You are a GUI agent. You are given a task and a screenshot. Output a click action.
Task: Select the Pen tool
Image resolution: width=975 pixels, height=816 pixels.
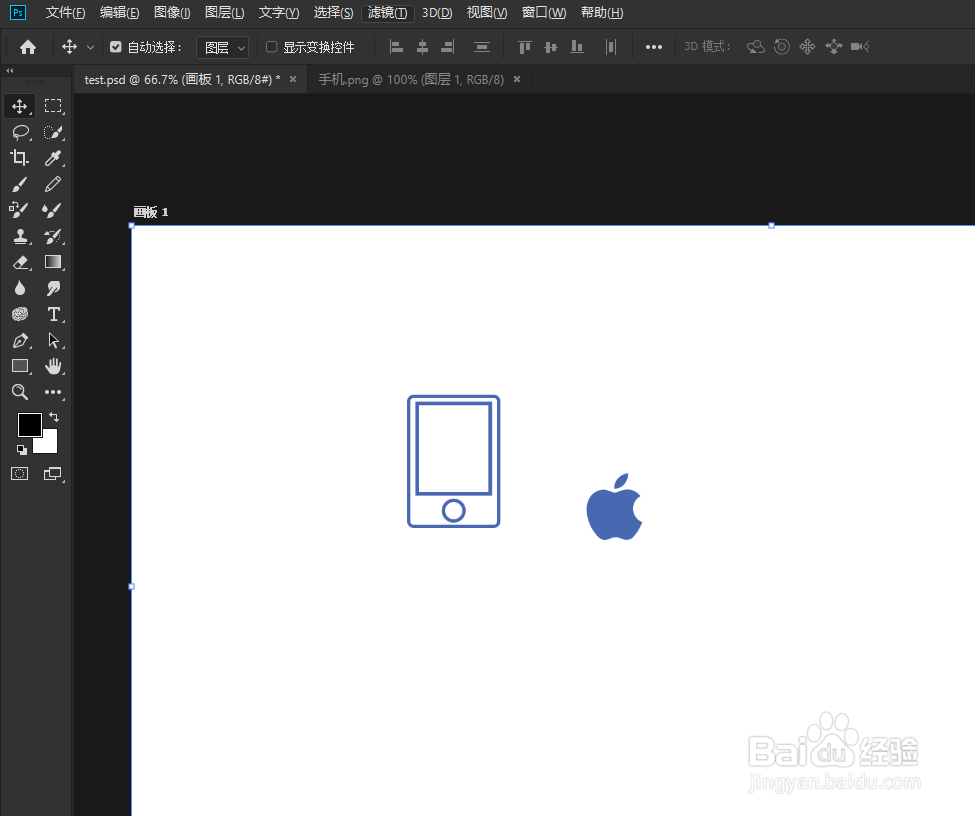click(x=19, y=340)
